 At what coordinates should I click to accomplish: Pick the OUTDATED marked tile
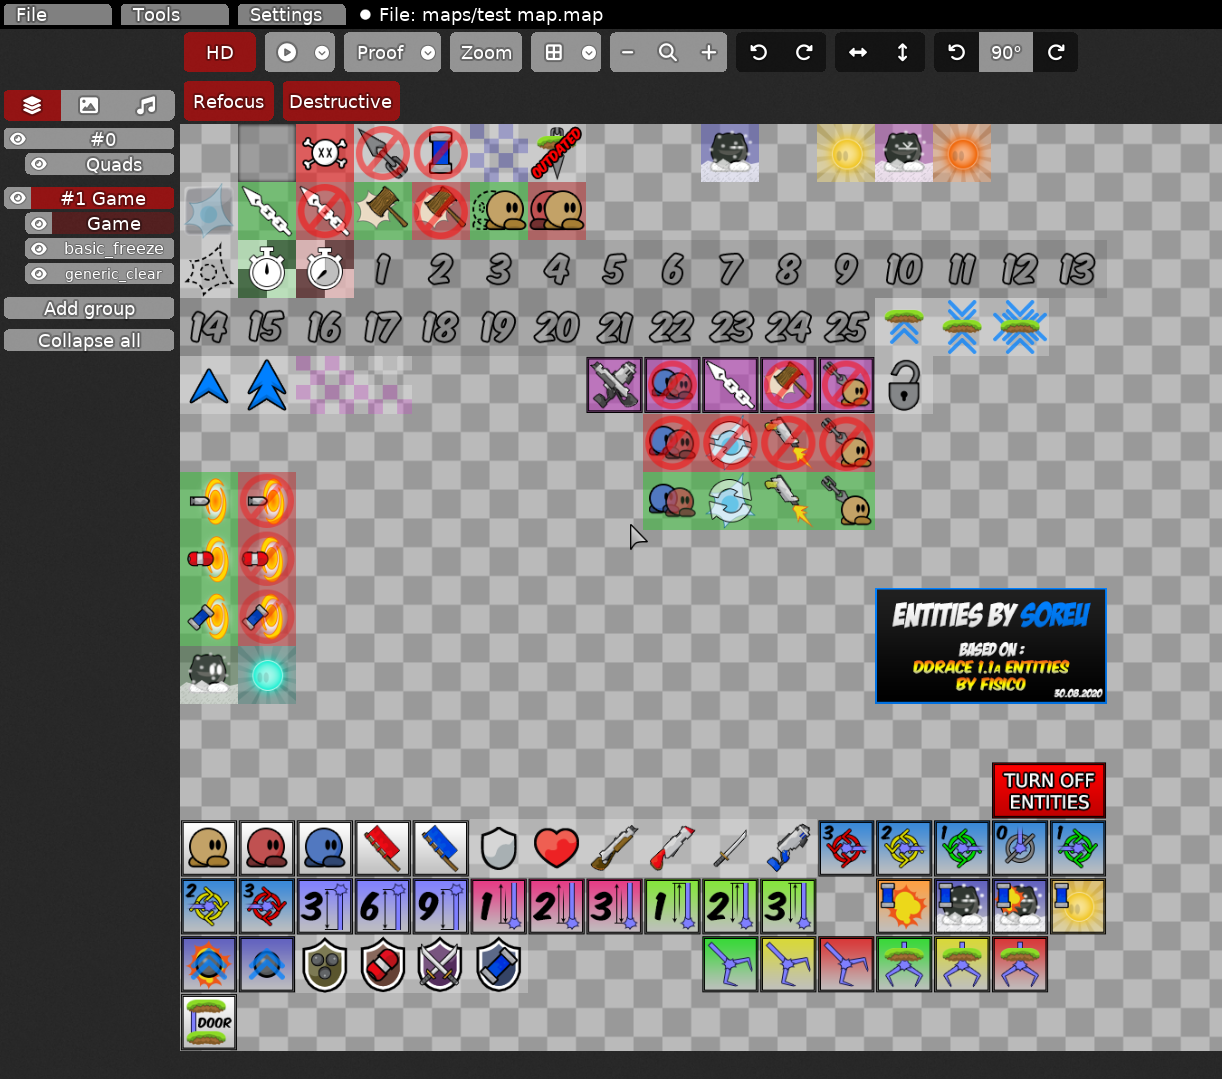point(557,153)
